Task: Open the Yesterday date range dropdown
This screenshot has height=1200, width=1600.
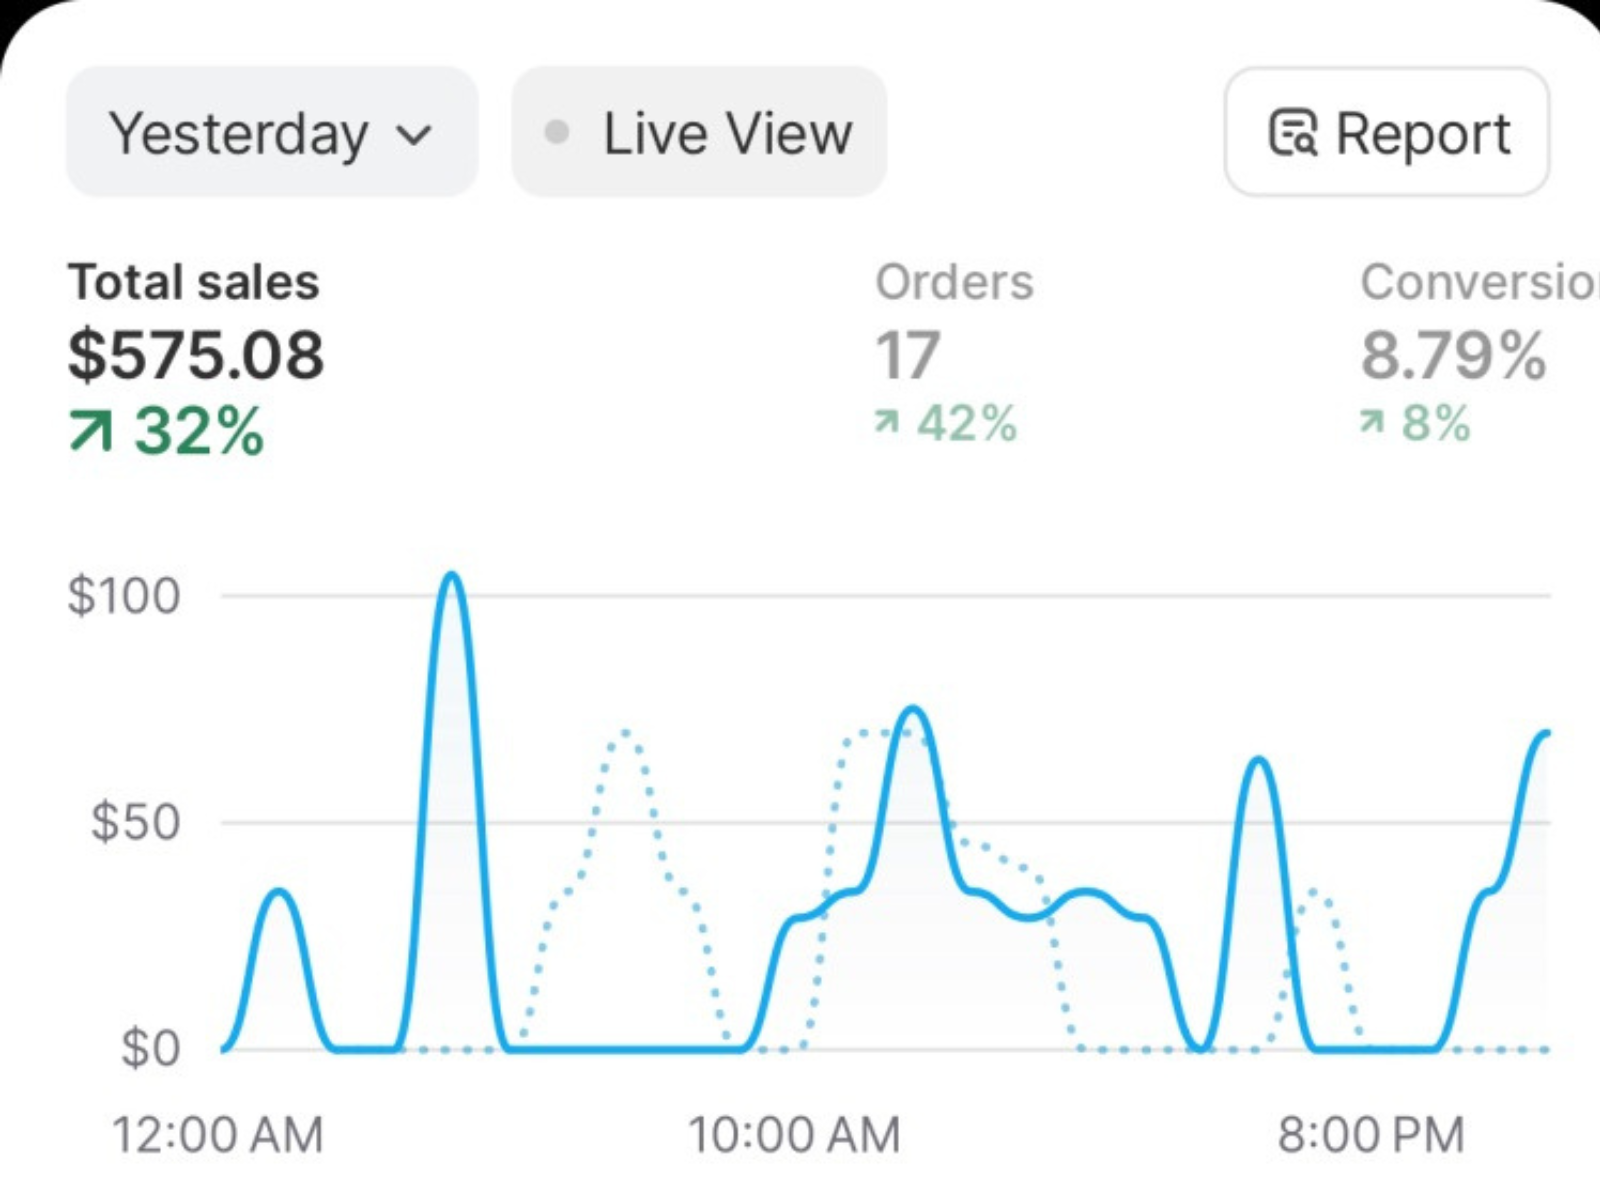Action: 272,132
